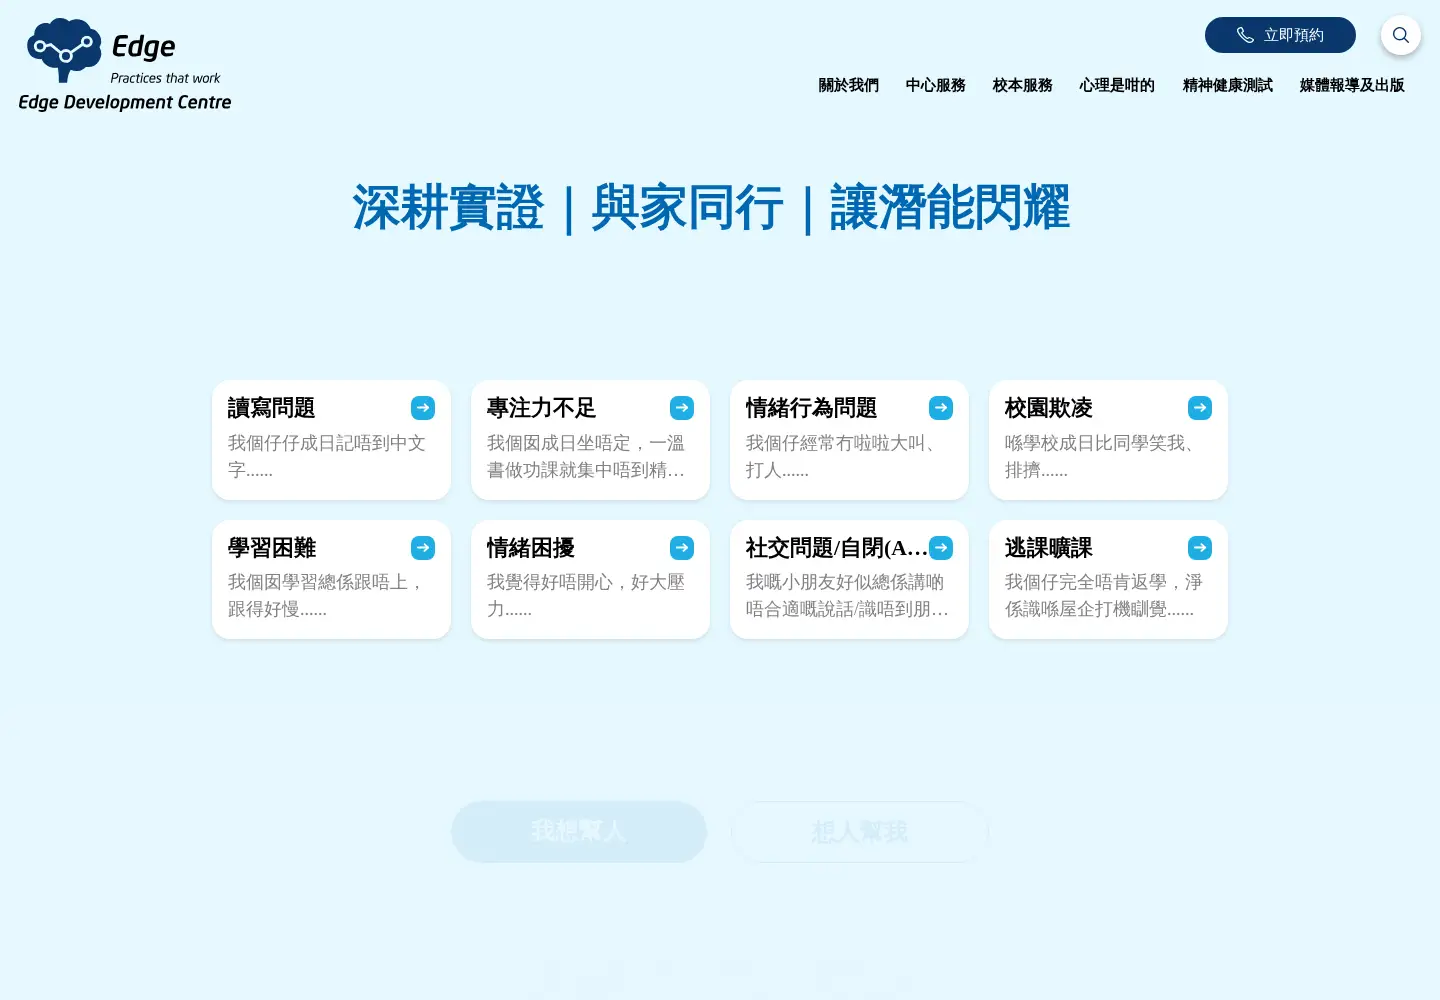Open the 校園欺凌 card title
The height and width of the screenshot is (1000, 1440).
click(1049, 408)
